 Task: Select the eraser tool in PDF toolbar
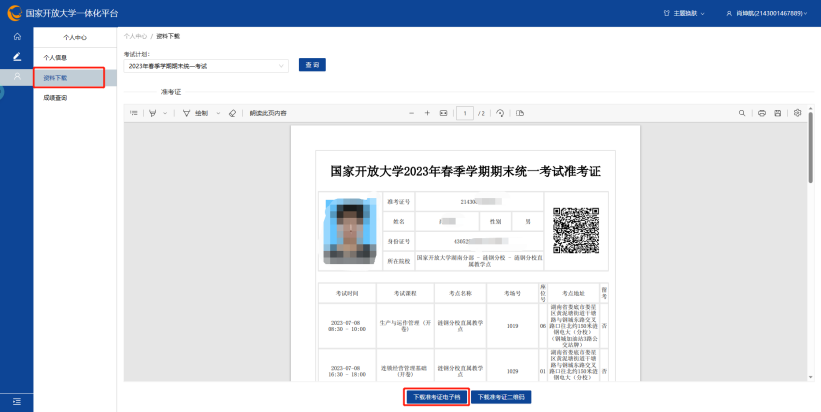[232, 113]
